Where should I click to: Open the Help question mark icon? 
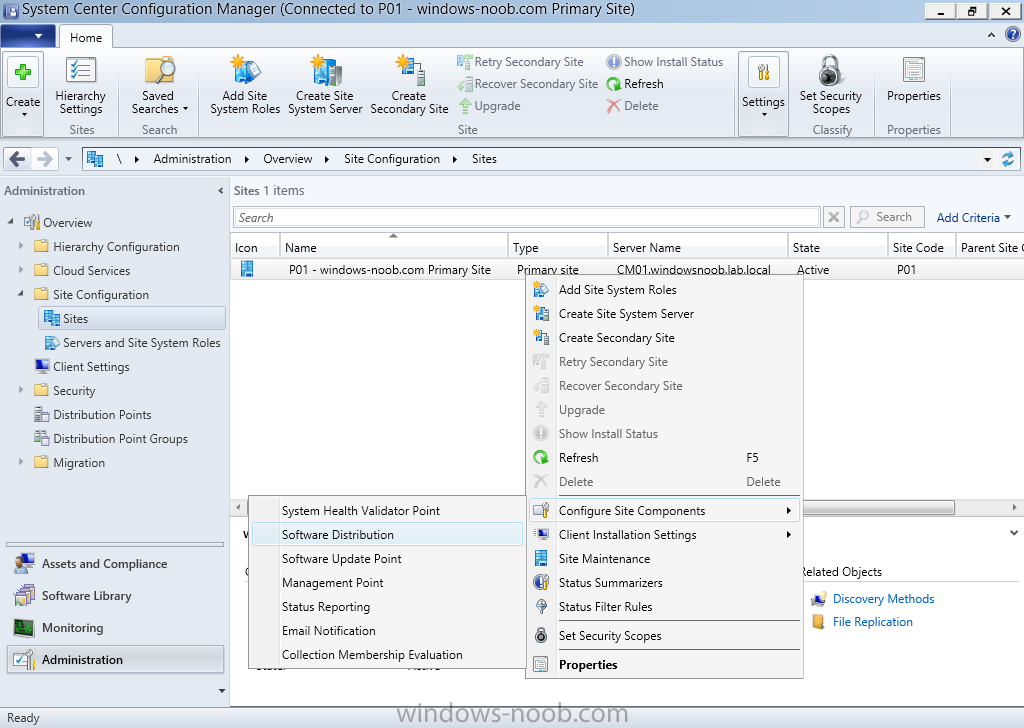(1012, 35)
